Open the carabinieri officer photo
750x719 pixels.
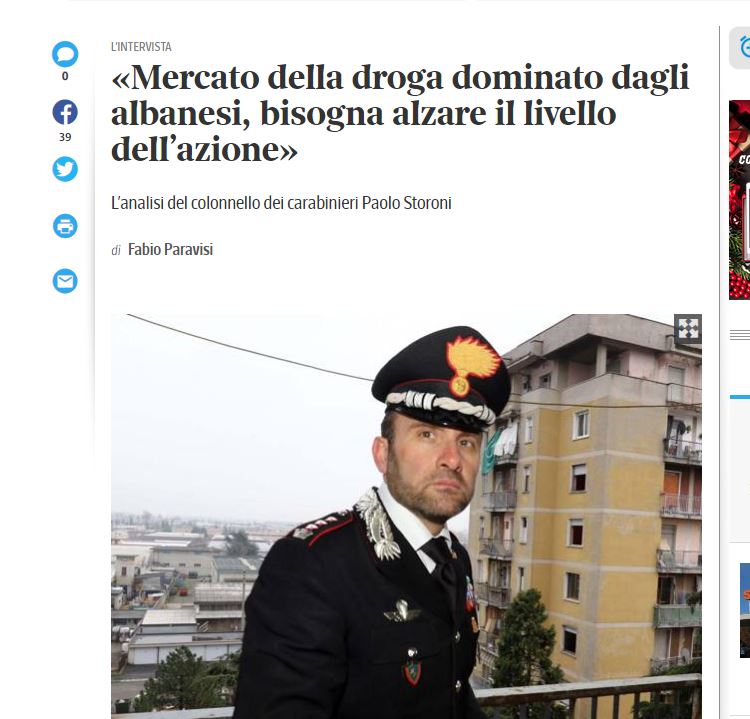tap(406, 516)
